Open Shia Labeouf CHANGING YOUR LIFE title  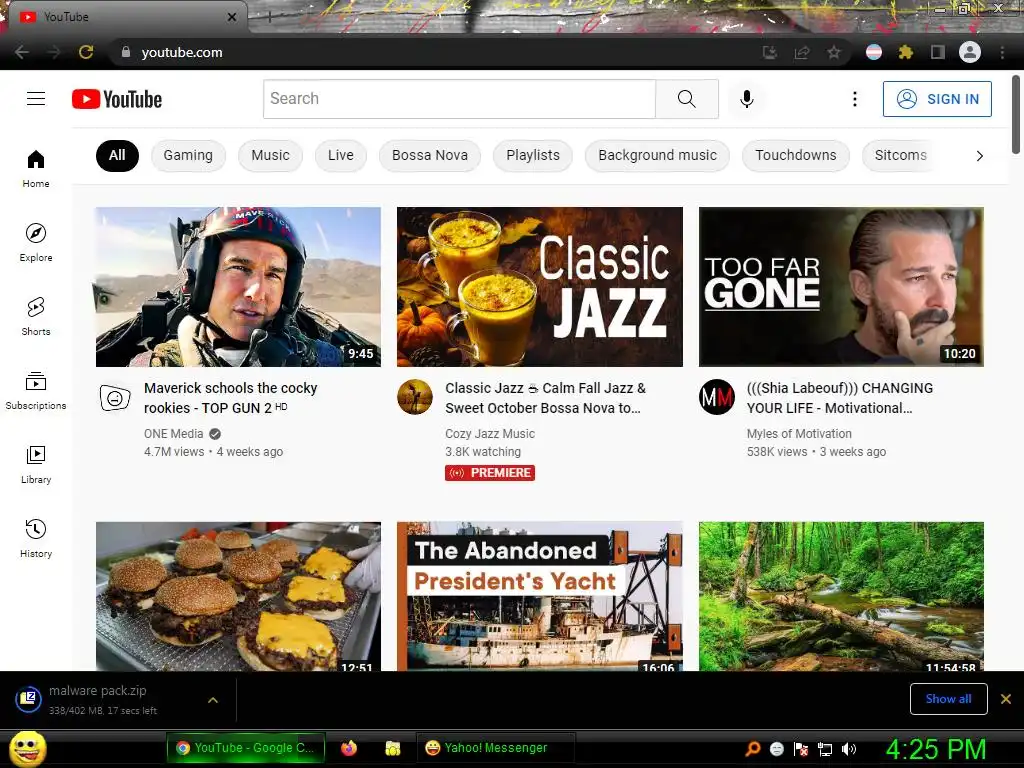click(x=840, y=398)
